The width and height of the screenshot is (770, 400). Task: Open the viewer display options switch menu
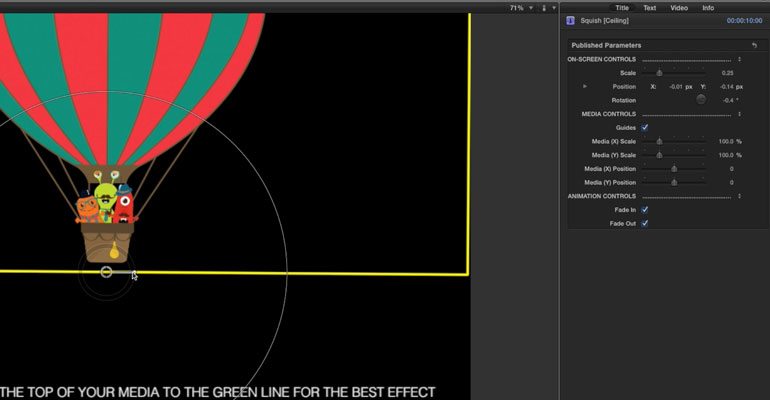pyautogui.click(x=549, y=8)
